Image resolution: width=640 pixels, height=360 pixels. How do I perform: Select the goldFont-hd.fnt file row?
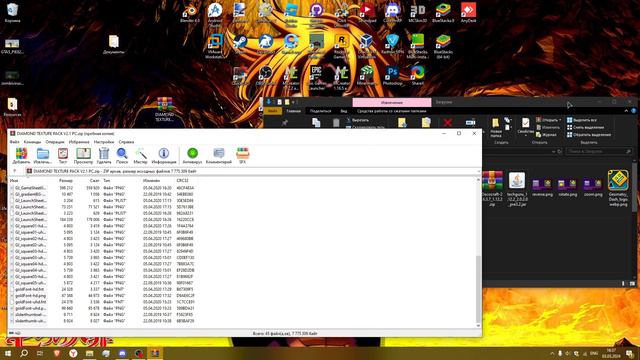click(x=102, y=289)
